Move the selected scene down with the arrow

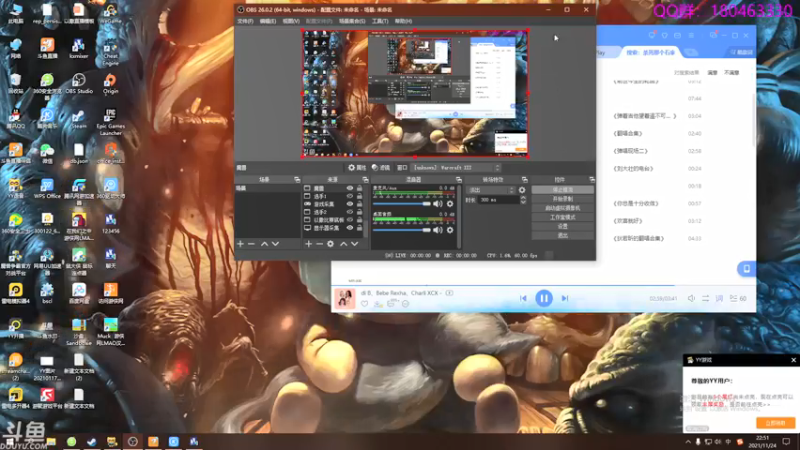(x=275, y=244)
